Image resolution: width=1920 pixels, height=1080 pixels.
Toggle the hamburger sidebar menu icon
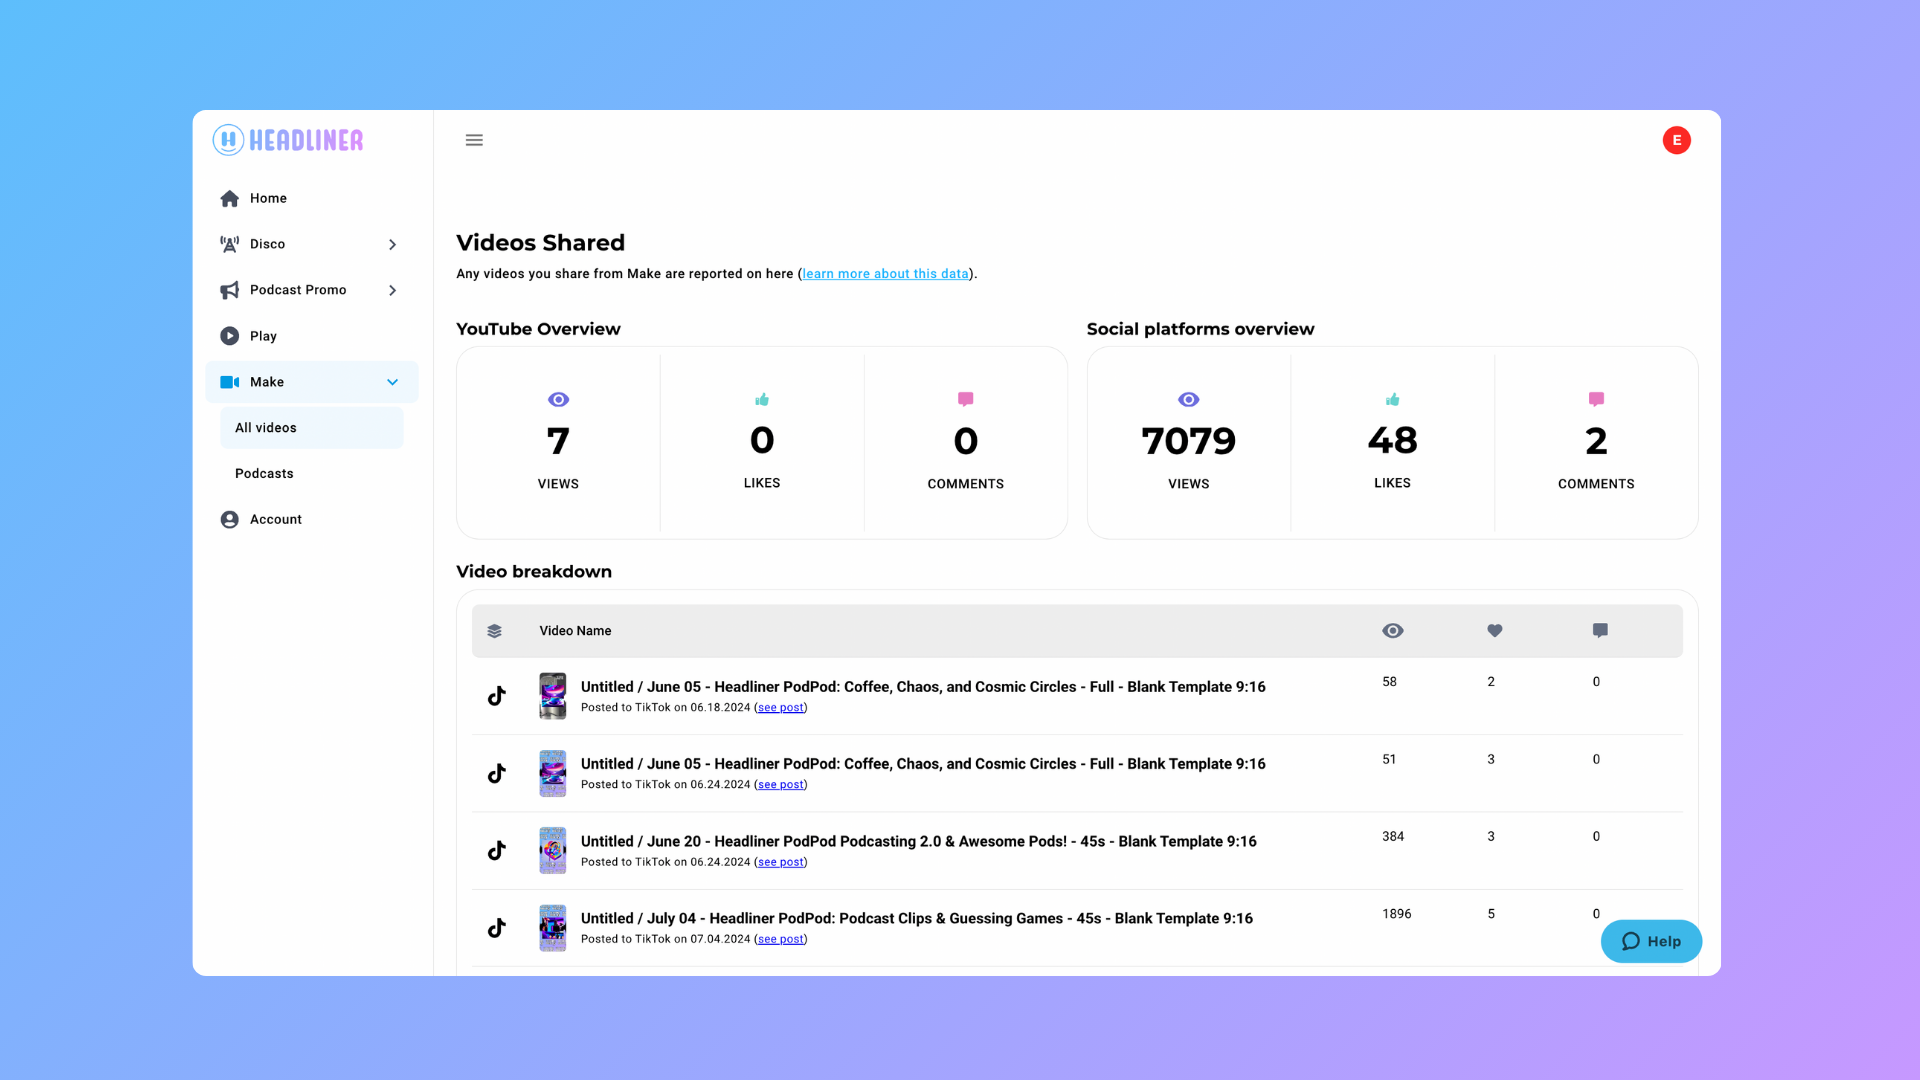point(474,140)
